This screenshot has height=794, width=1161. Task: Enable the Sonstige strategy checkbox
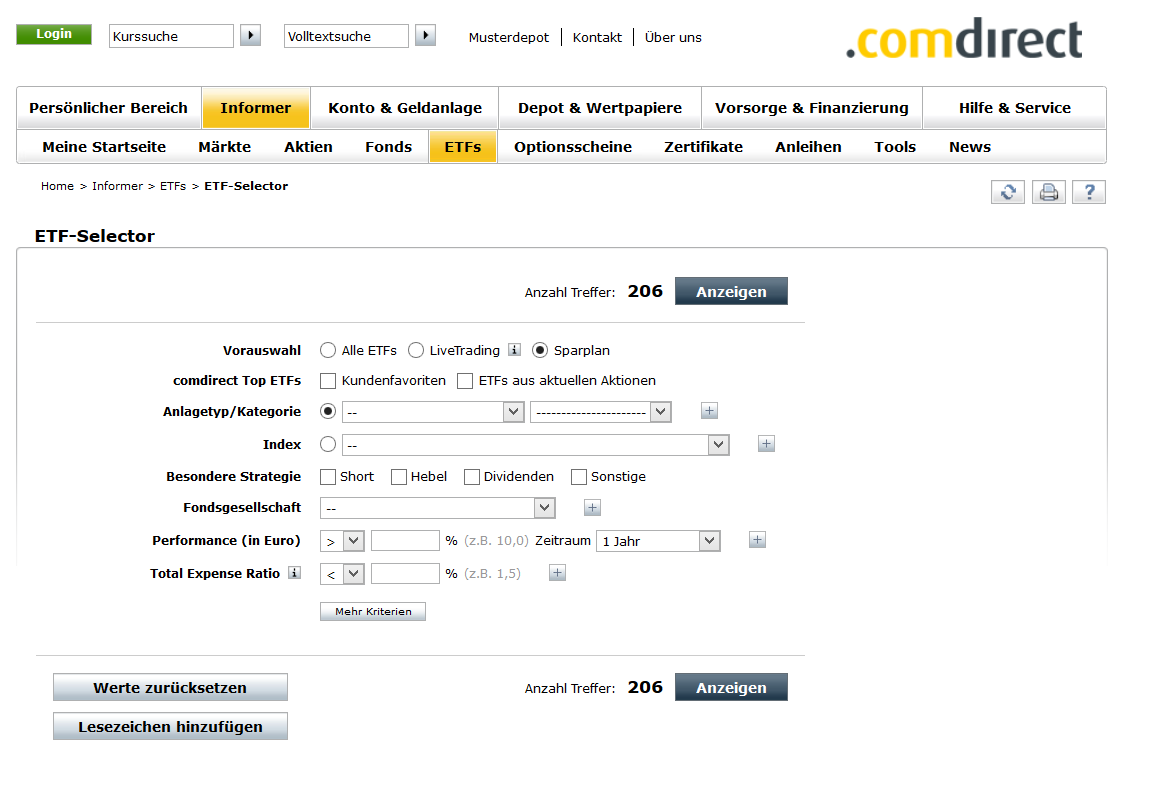pos(579,477)
